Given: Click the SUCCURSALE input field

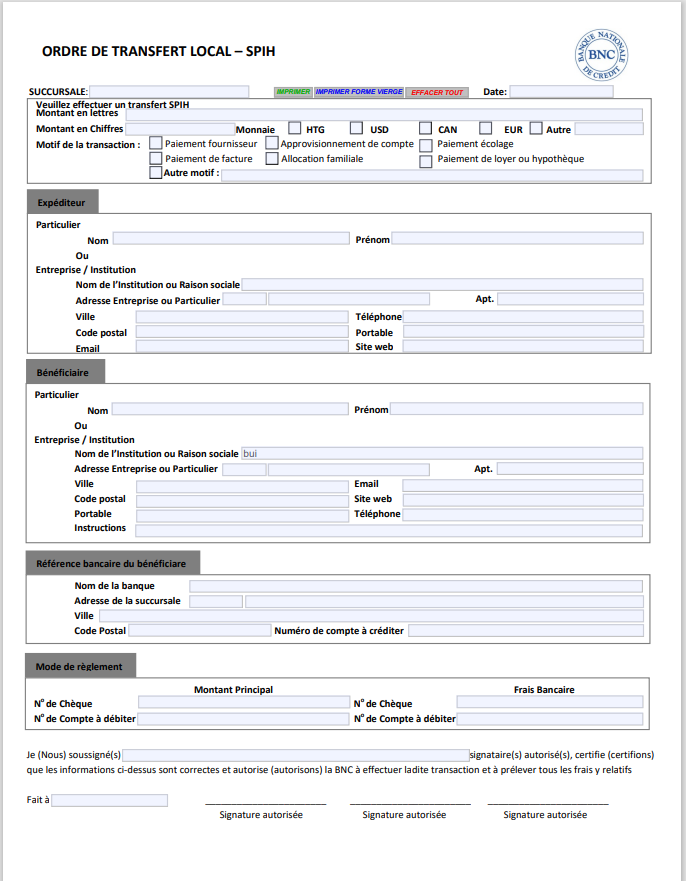Looking at the screenshot, I should (x=169, y=92).
